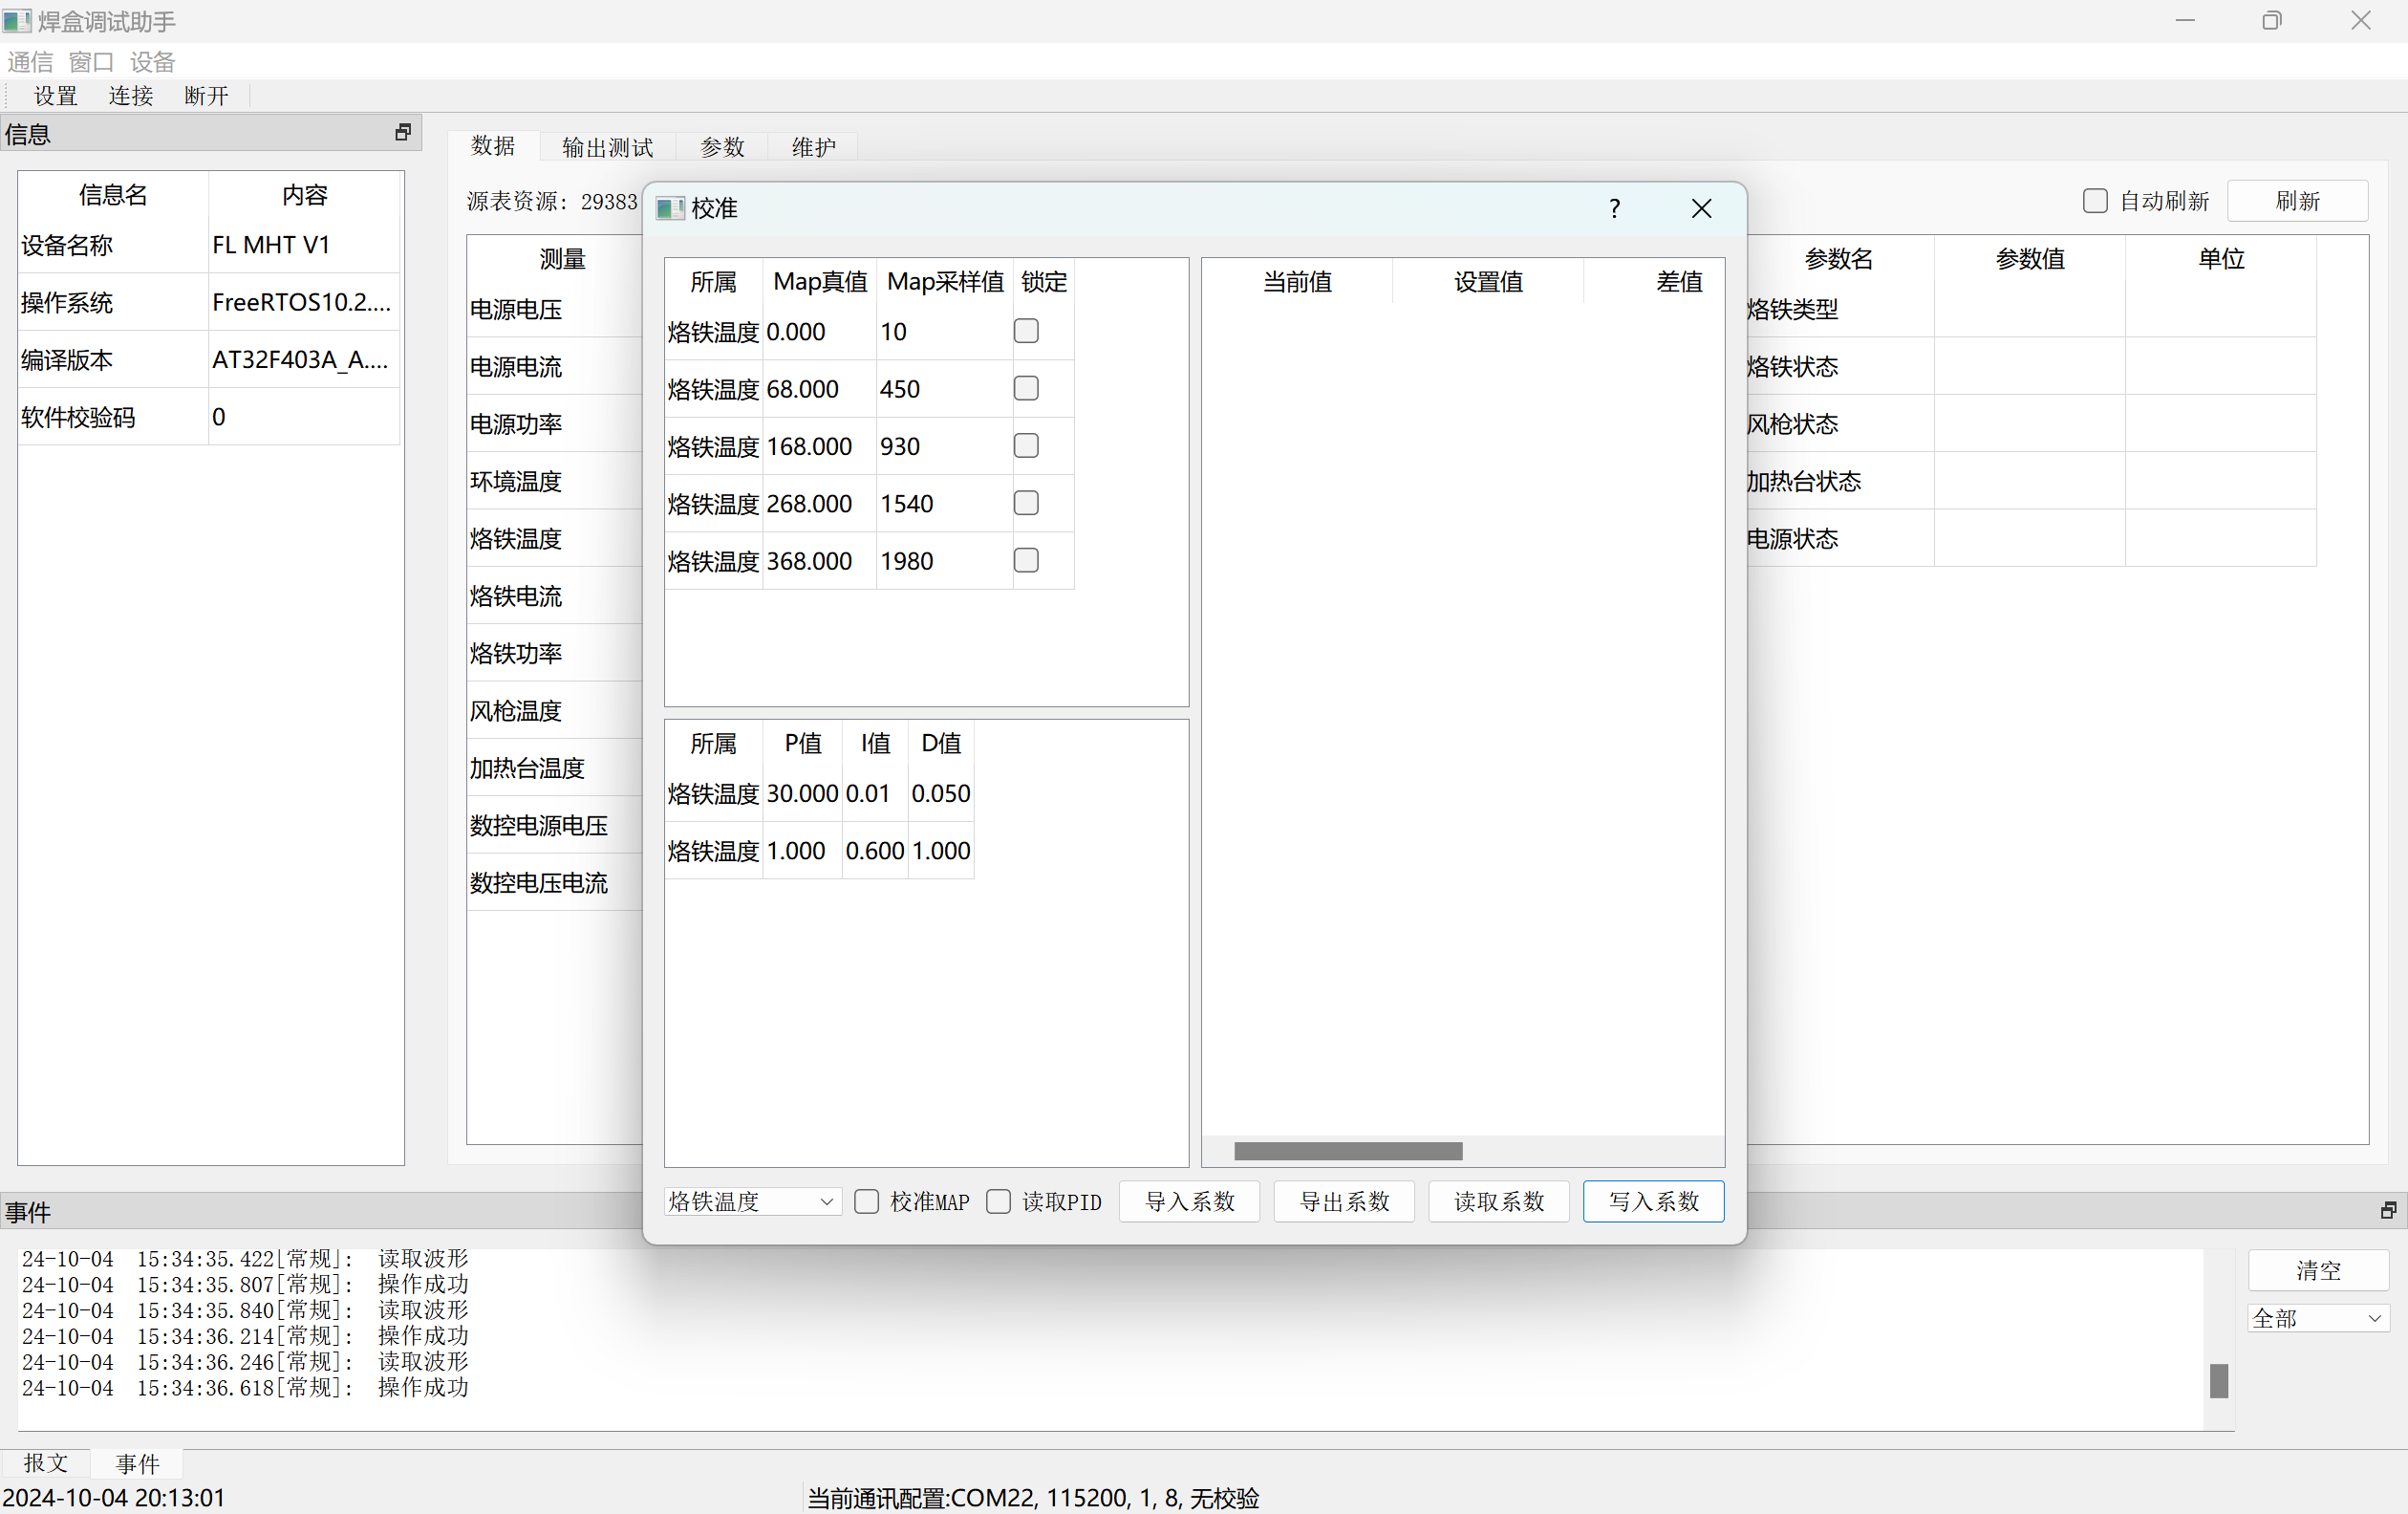The height and width of the screenshot is (1514, 2408).
Task: Select the 软件校验码 info row
Action: 209,417
